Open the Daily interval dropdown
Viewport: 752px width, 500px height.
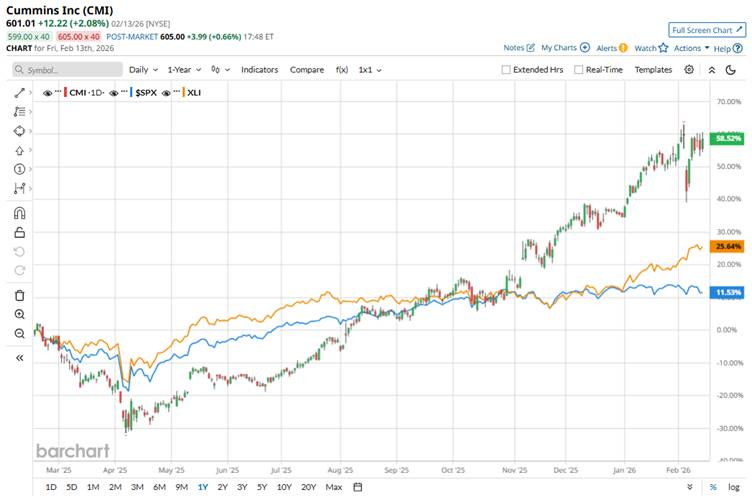[142, 70]
